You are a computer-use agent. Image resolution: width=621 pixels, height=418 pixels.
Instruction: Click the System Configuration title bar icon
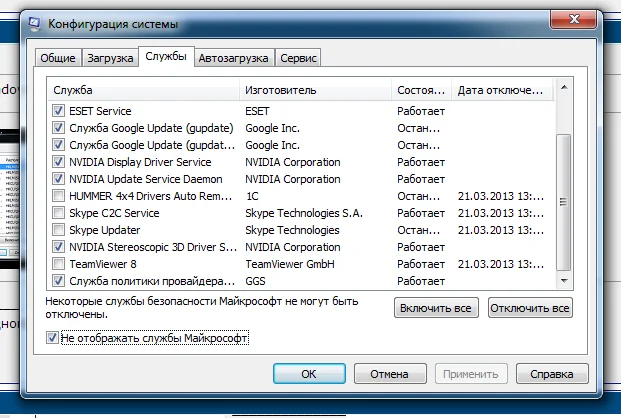[34, 24]
